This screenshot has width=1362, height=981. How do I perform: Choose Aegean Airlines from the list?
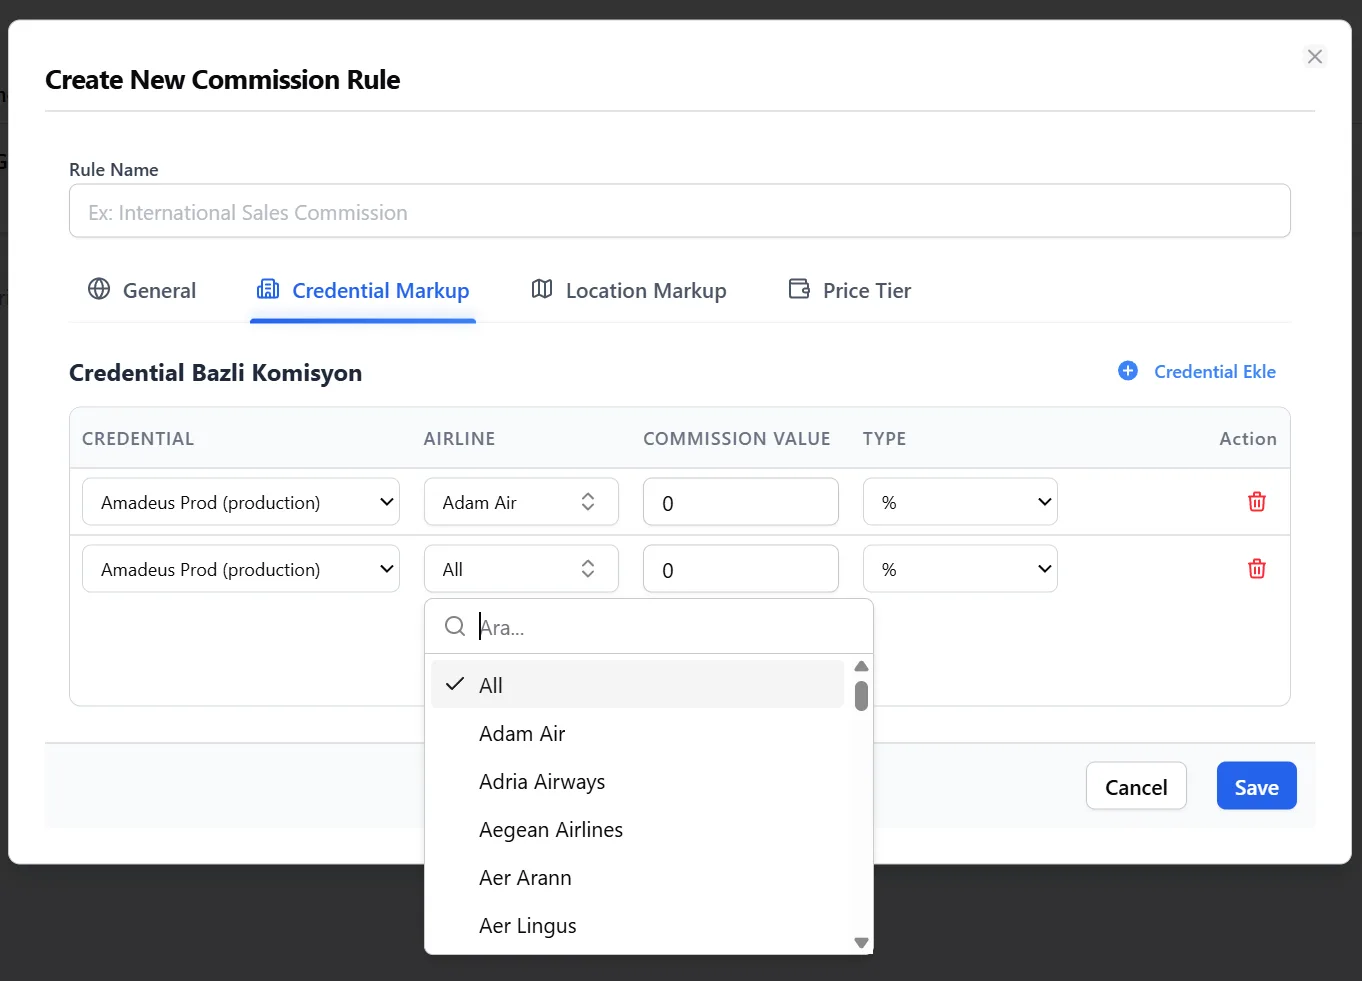click(550, 830)
